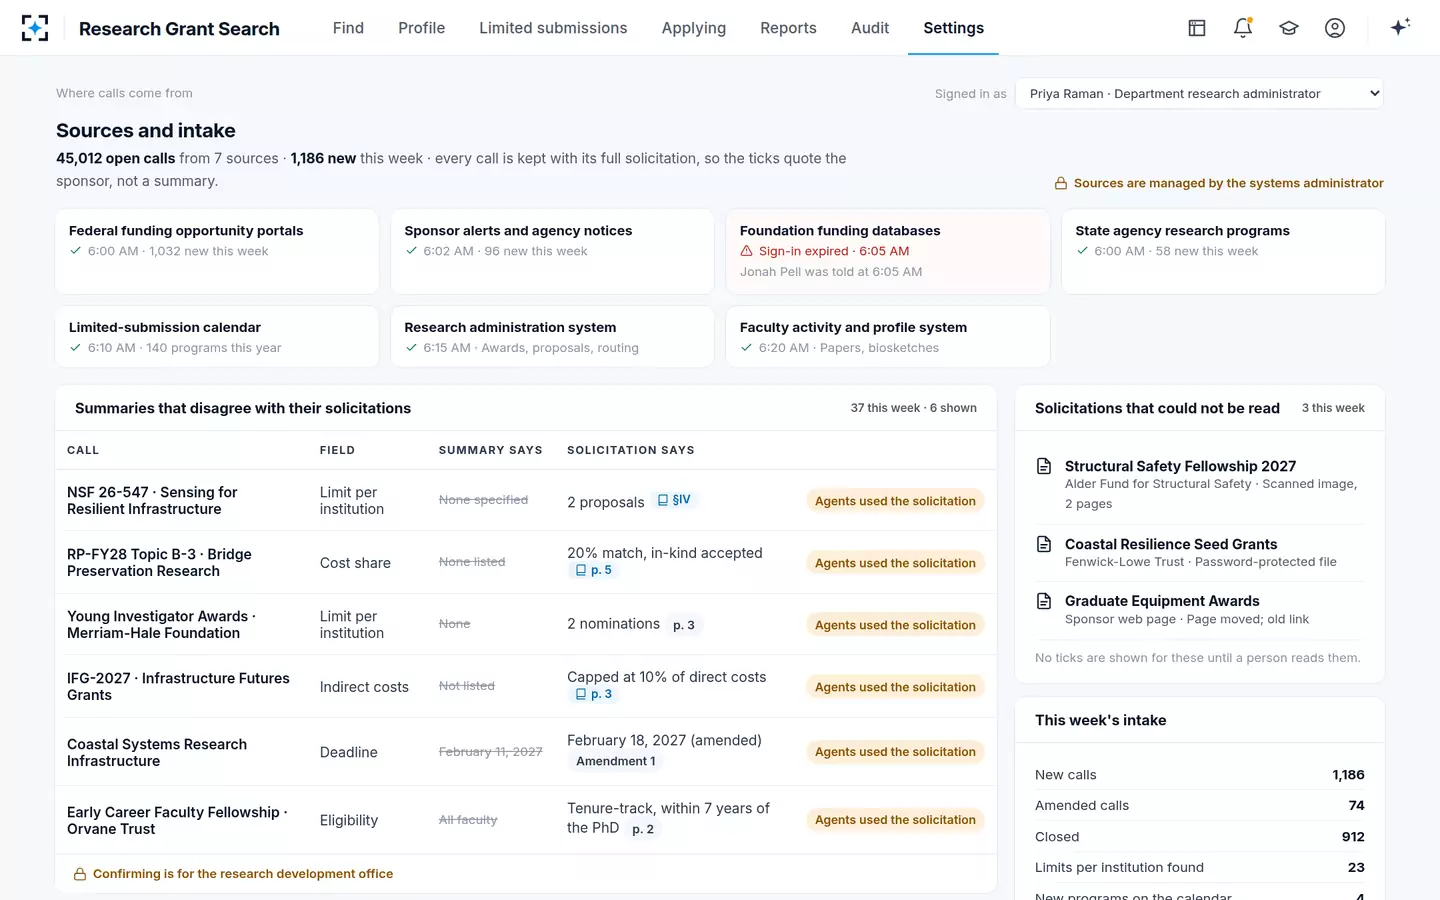This screenshot has height=900, width=1440.
Task: Select the Limited-submission calendar source card
Action: [217, 337]
